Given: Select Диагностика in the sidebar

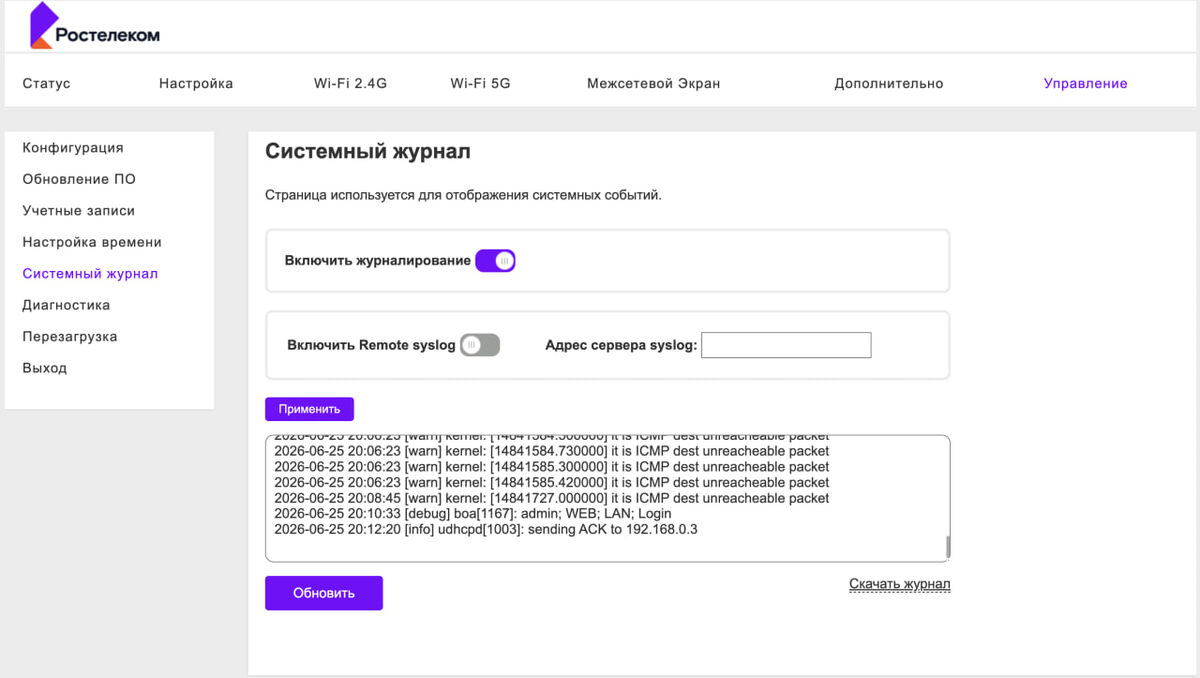Looking at the screenshot, I should click(66, 305).
